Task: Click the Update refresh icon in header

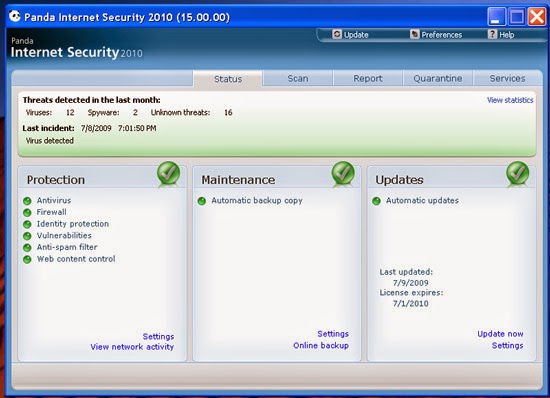Action: click(337, 34)
